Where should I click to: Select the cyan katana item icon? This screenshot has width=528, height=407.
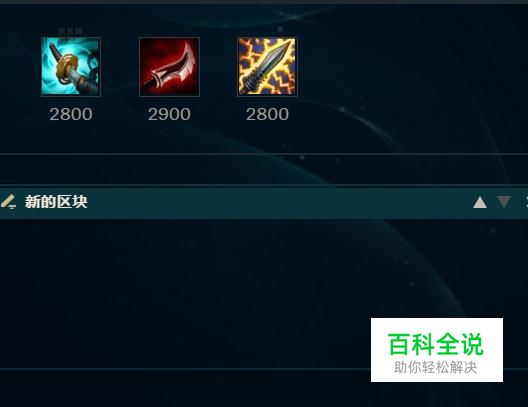tap(71, 67)
